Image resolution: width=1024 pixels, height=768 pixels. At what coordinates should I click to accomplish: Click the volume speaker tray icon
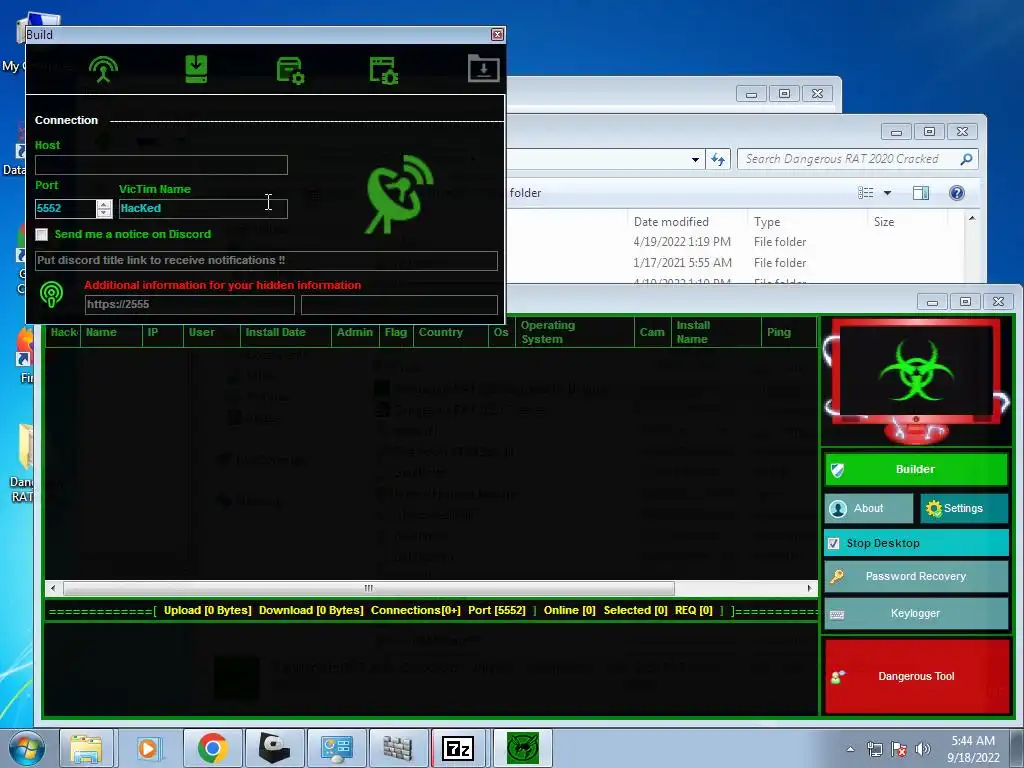[x=922, y=749]
